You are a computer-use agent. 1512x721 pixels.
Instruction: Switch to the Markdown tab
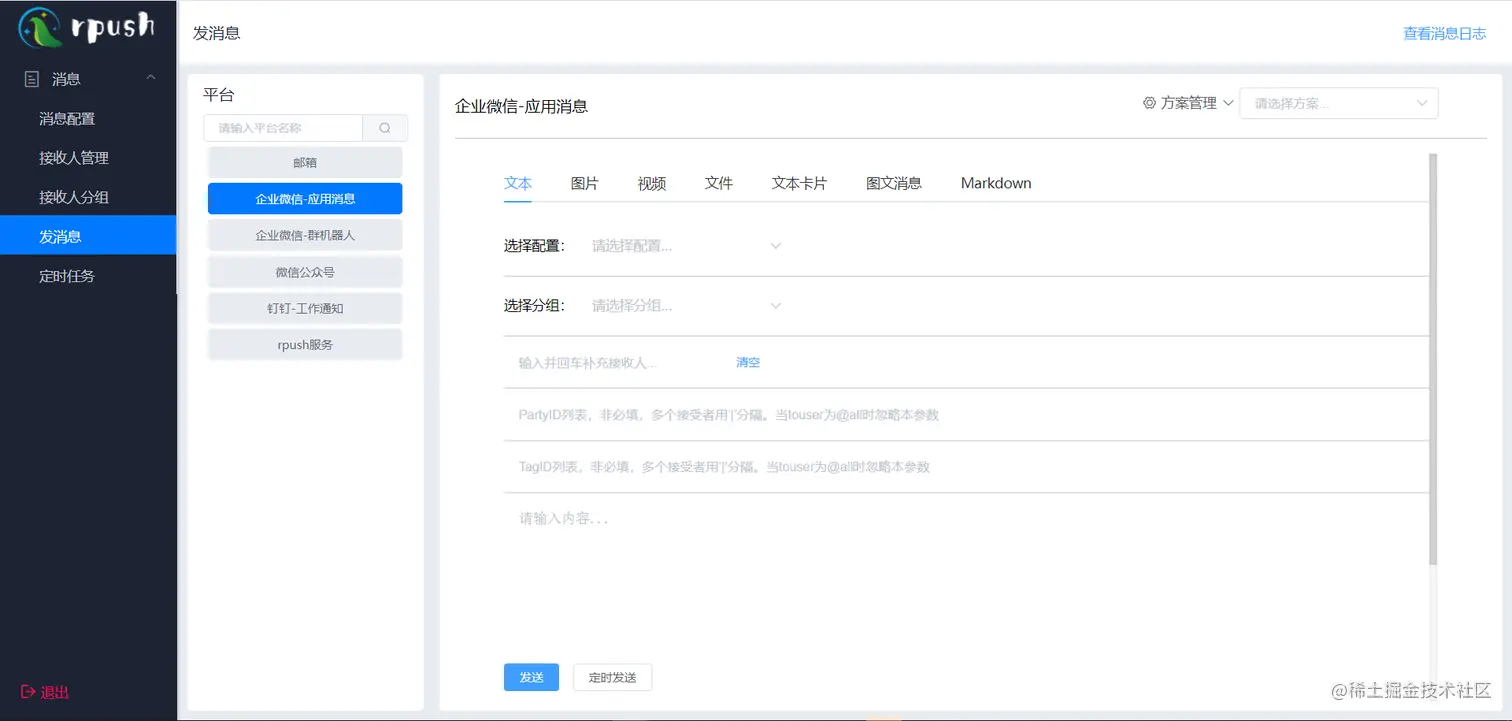pos(995,183)
